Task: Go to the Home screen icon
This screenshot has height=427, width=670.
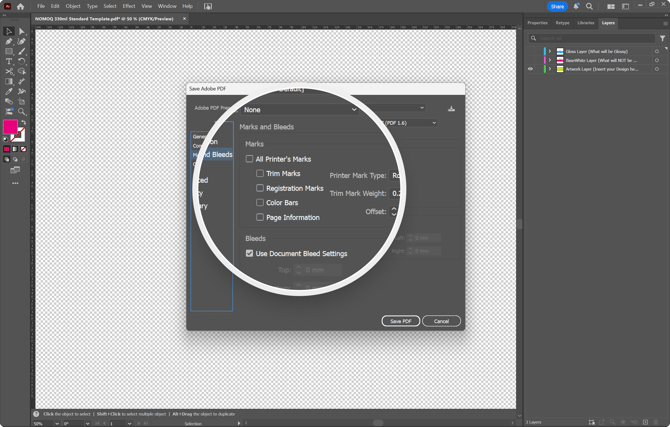Action: pos(20,6)
